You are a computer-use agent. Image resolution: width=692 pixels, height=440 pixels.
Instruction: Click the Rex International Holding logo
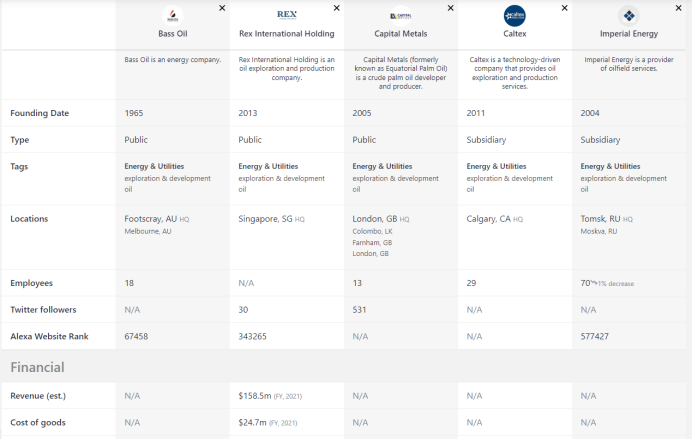point(286,15)
